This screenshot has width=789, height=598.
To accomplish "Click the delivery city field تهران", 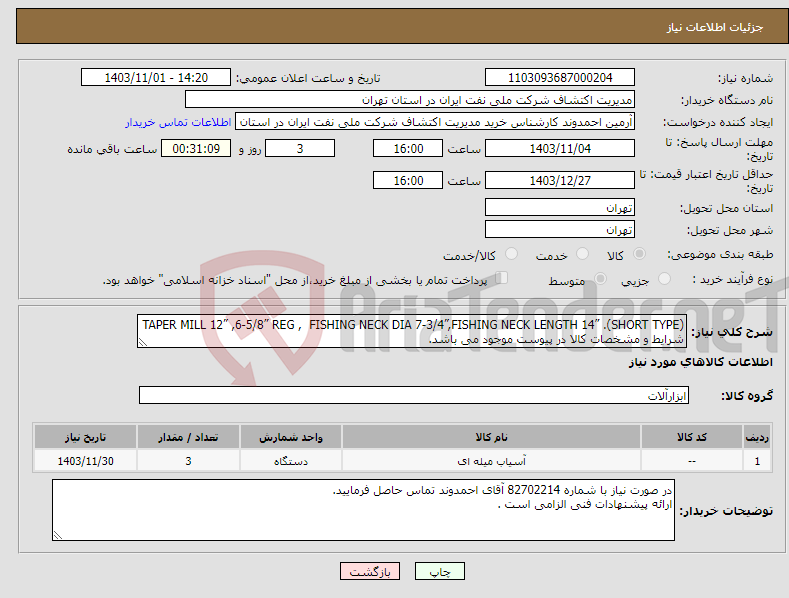I will (x=560, y=230).
